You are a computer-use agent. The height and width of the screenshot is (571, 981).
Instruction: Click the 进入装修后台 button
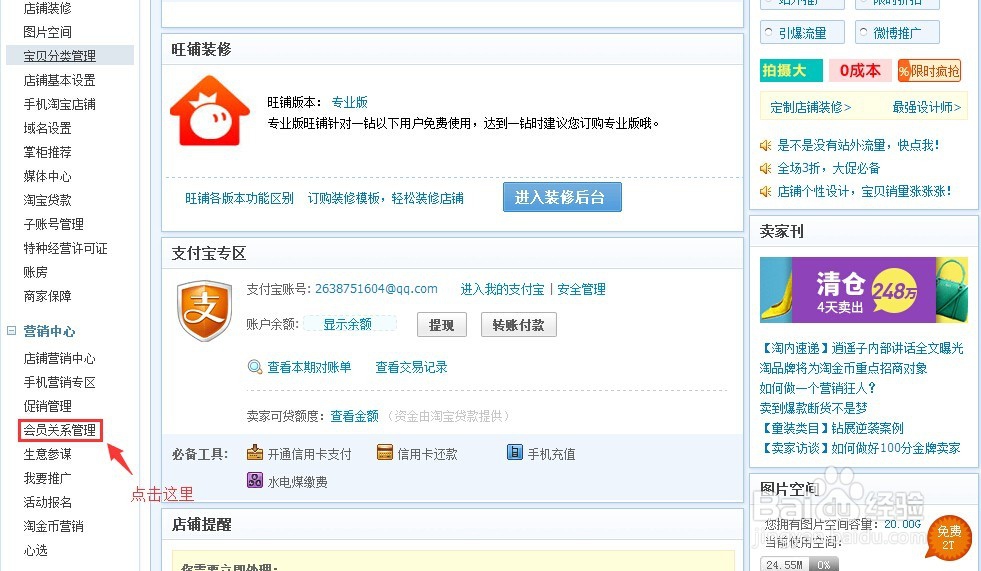click(562, 197)
